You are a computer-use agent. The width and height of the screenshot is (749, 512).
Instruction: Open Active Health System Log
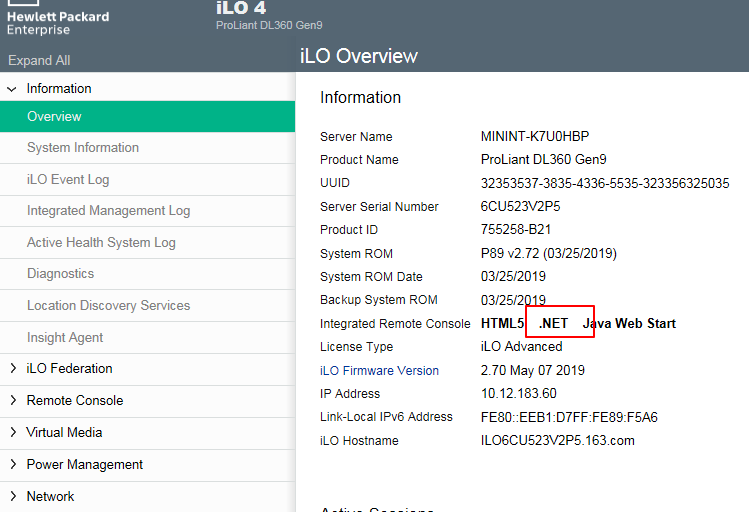(x=148, y=243)
